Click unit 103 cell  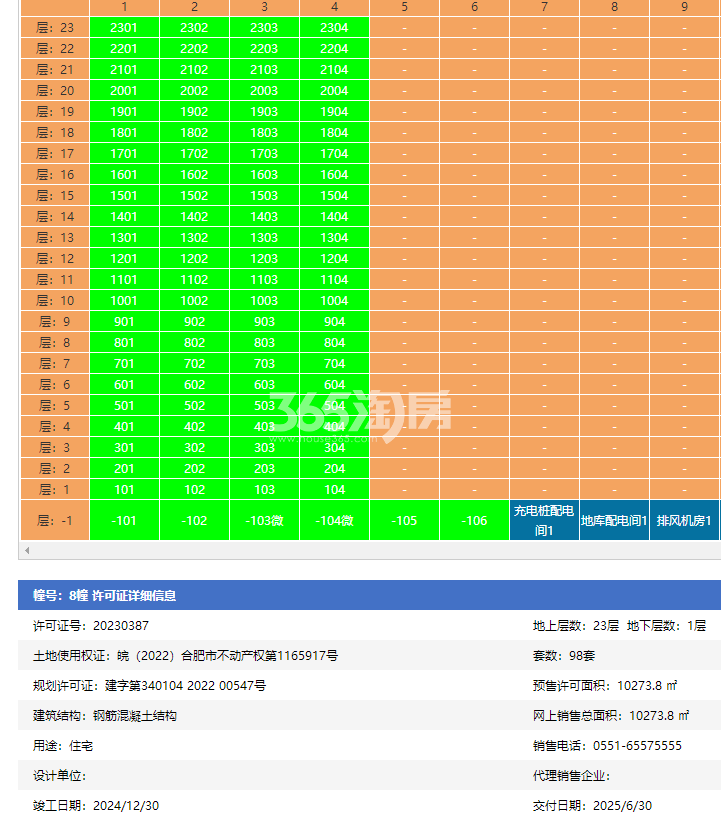264,490
